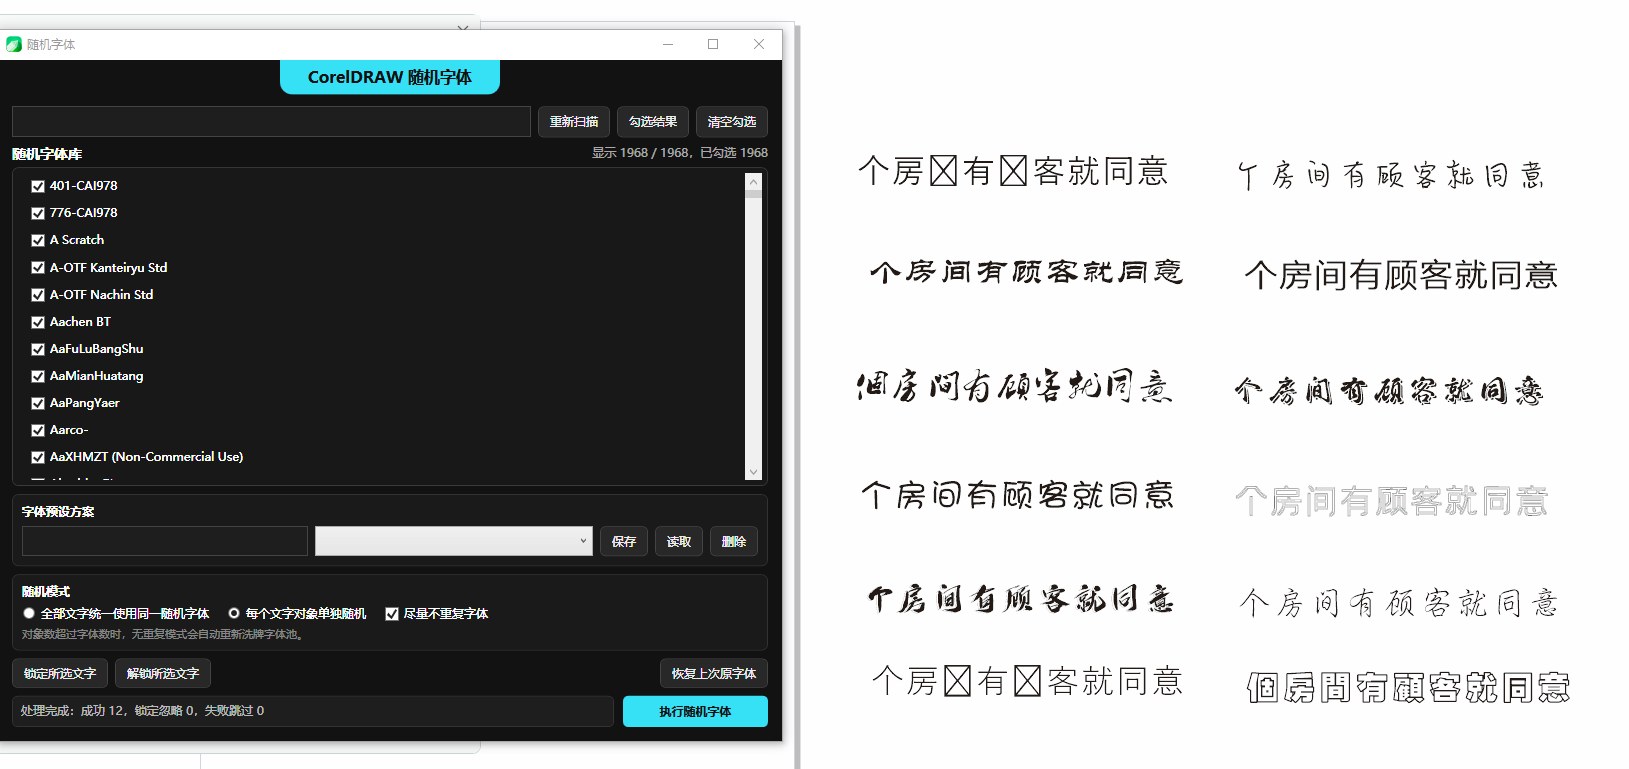
Task: Close the 随机字体 window
Action: 759,44
